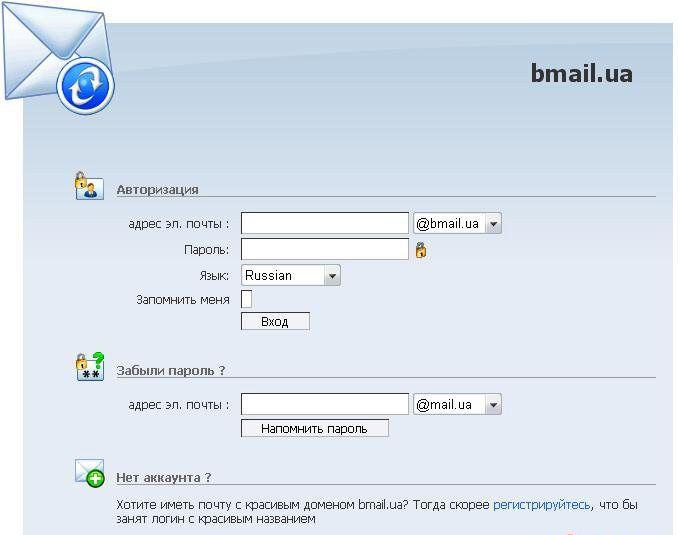Click the bmail.ua title text
Viewport: 678px width, 535px height.
pyautogui.click(x=582, y=73)
